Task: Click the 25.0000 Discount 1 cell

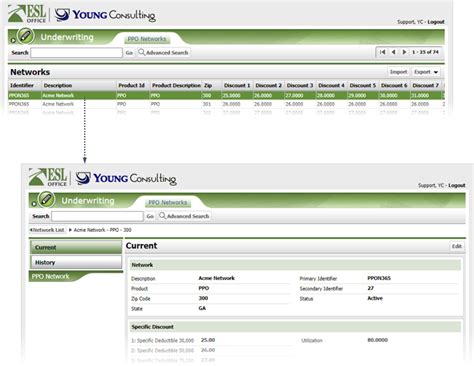Action: tap(231, 96)
